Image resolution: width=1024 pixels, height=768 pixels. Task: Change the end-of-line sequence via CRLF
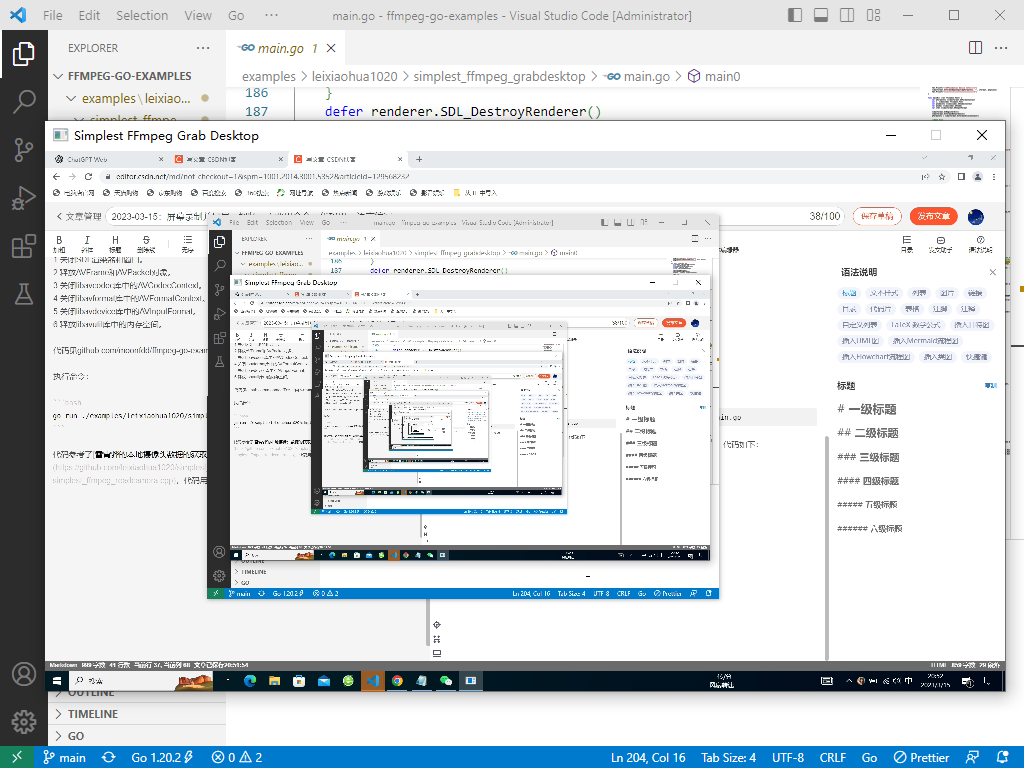(833, 758)
